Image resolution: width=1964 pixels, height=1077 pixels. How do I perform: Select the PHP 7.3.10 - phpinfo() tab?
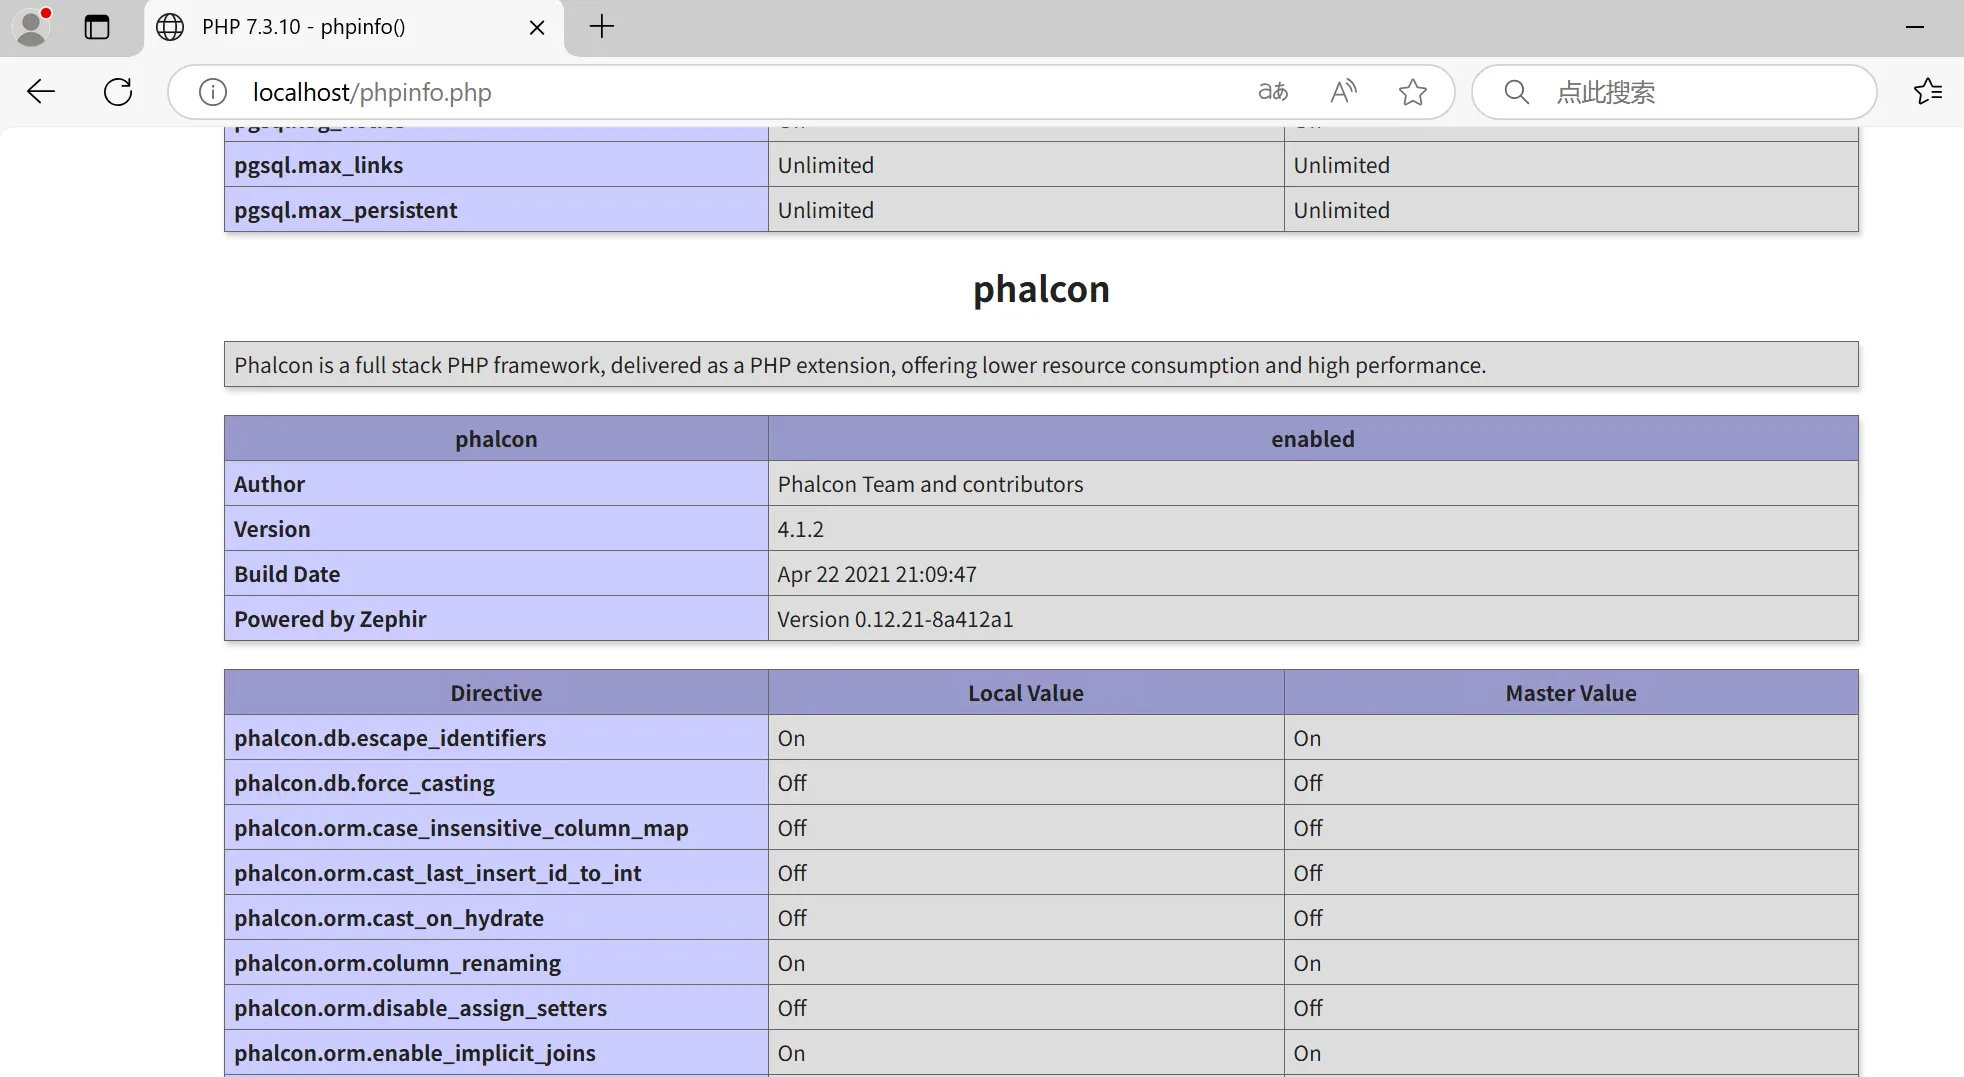tap(354, 28)
